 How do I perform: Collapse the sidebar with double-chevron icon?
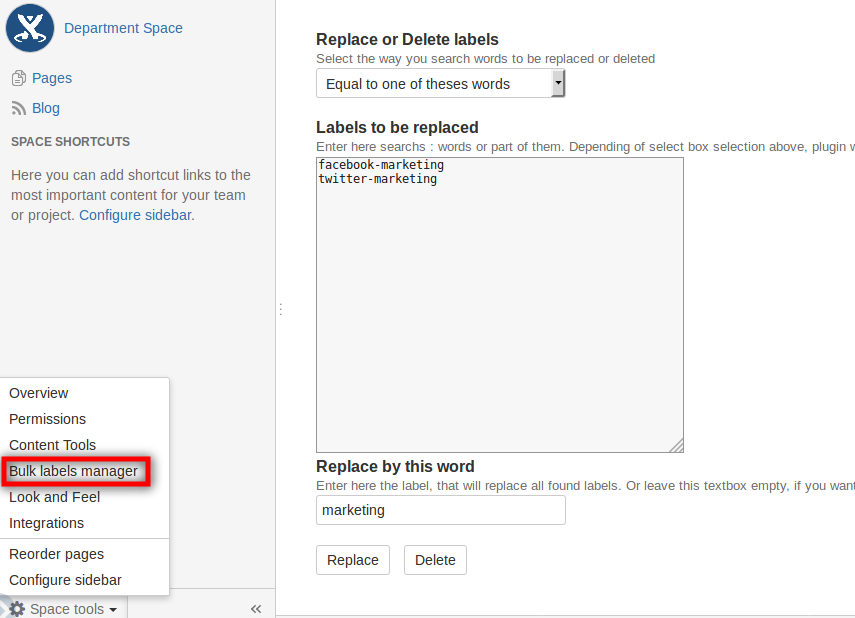point(255,609)
